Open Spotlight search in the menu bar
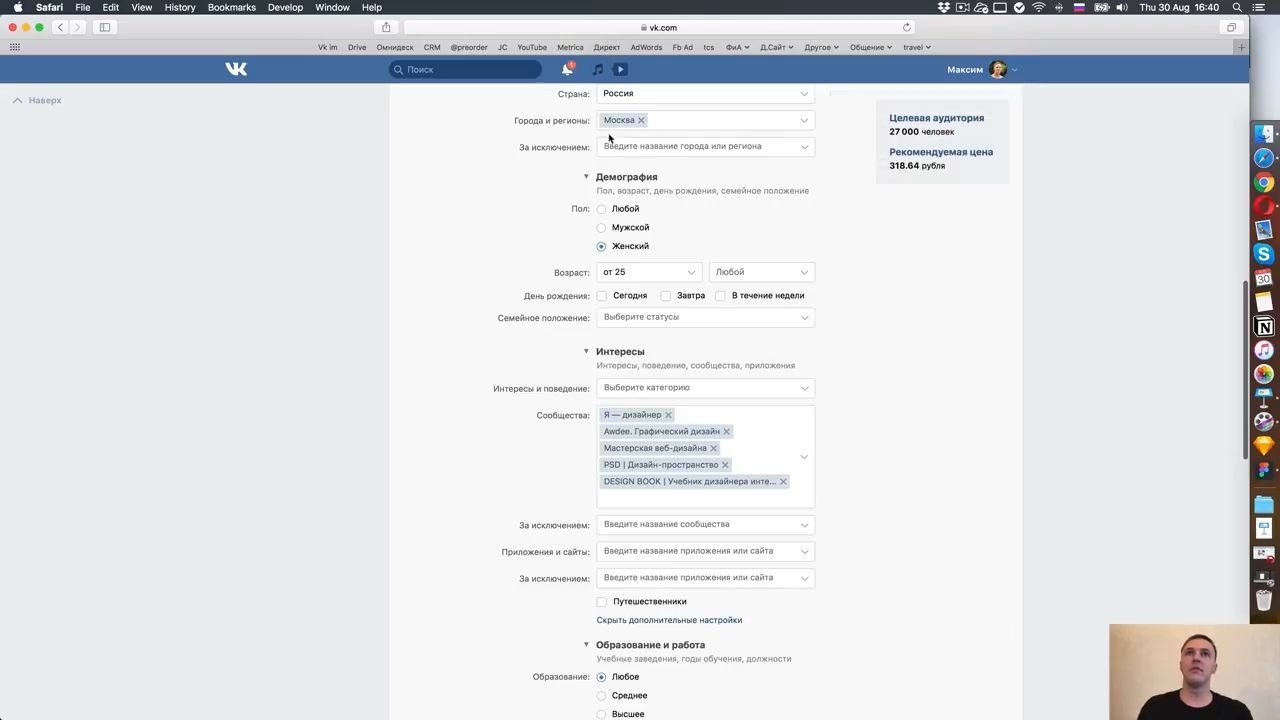 1236,7
